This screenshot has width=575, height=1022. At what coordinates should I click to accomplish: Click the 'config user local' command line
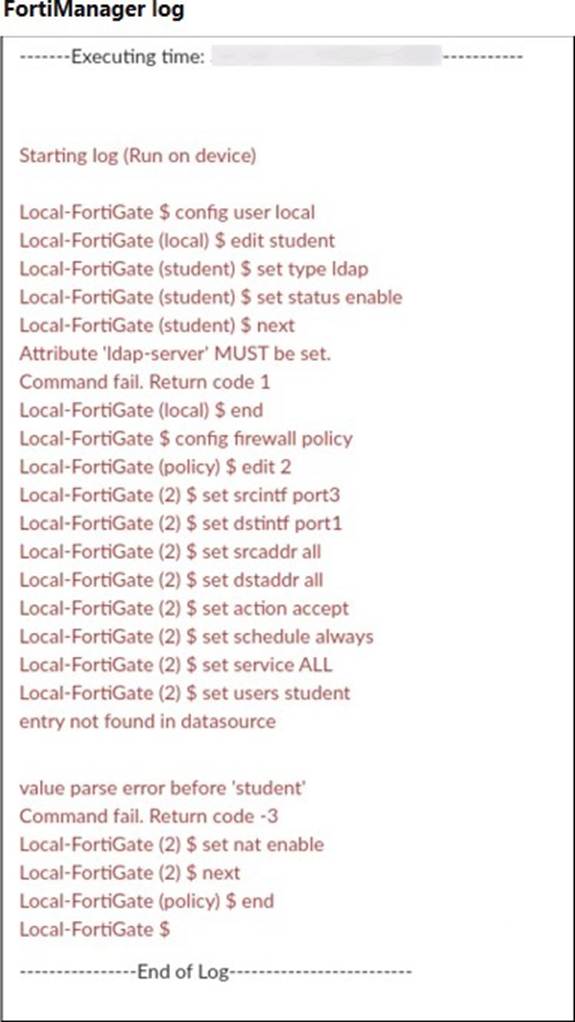[x=167, y=212]
